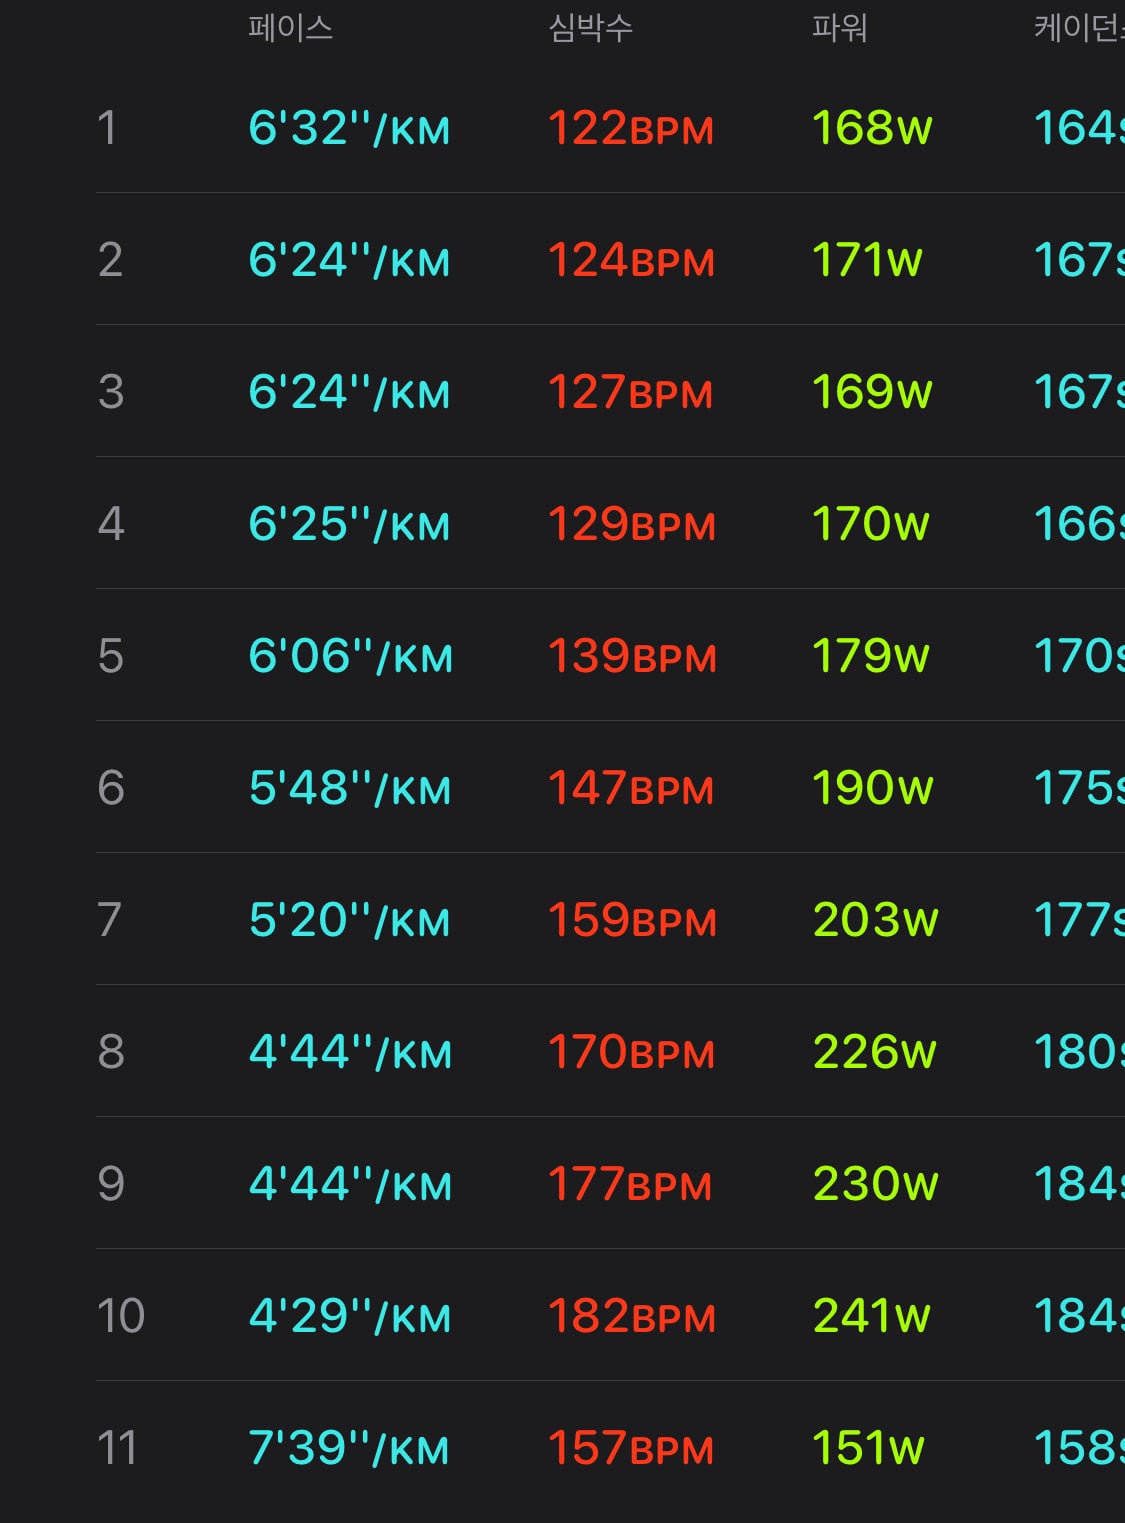Click heart rate 170BPM

coord(631,1052)
